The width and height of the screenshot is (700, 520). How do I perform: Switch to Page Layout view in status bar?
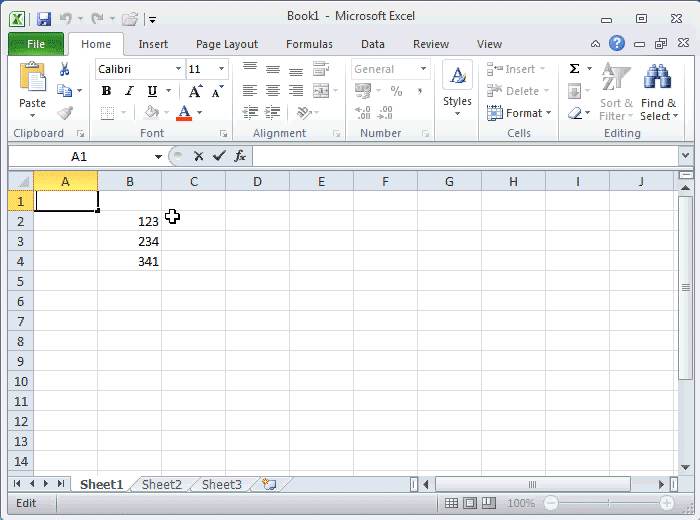coord(471,503)
